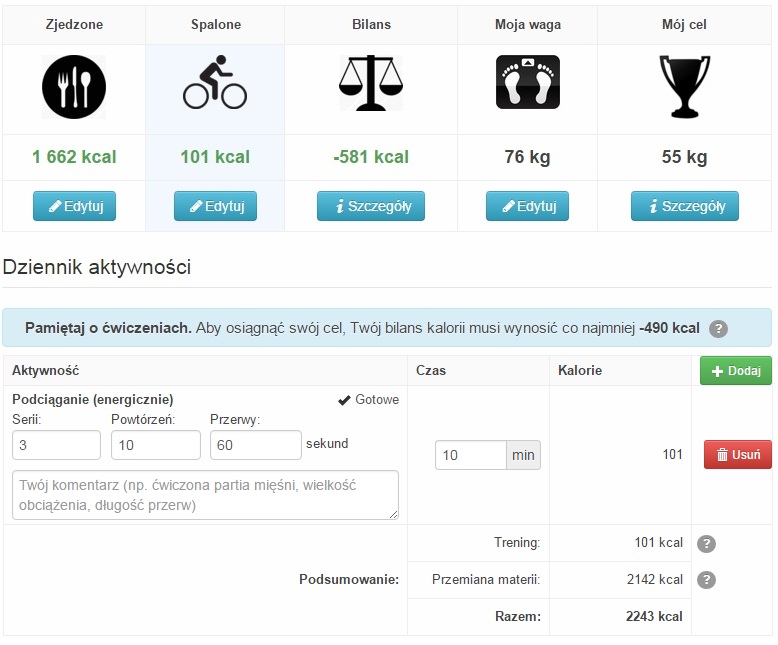
Task: Focus the Serii input field
Action: point(57,445)
